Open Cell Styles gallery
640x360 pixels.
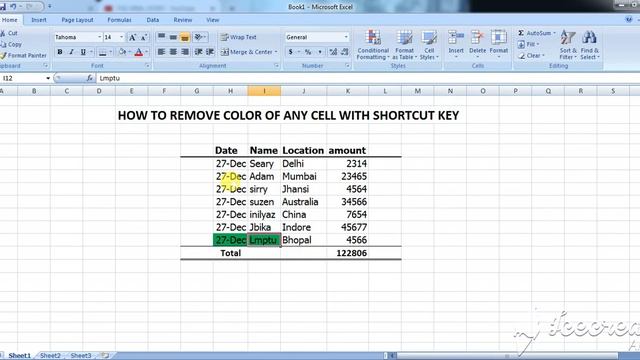pyautogui.click(x=429, y=45)
